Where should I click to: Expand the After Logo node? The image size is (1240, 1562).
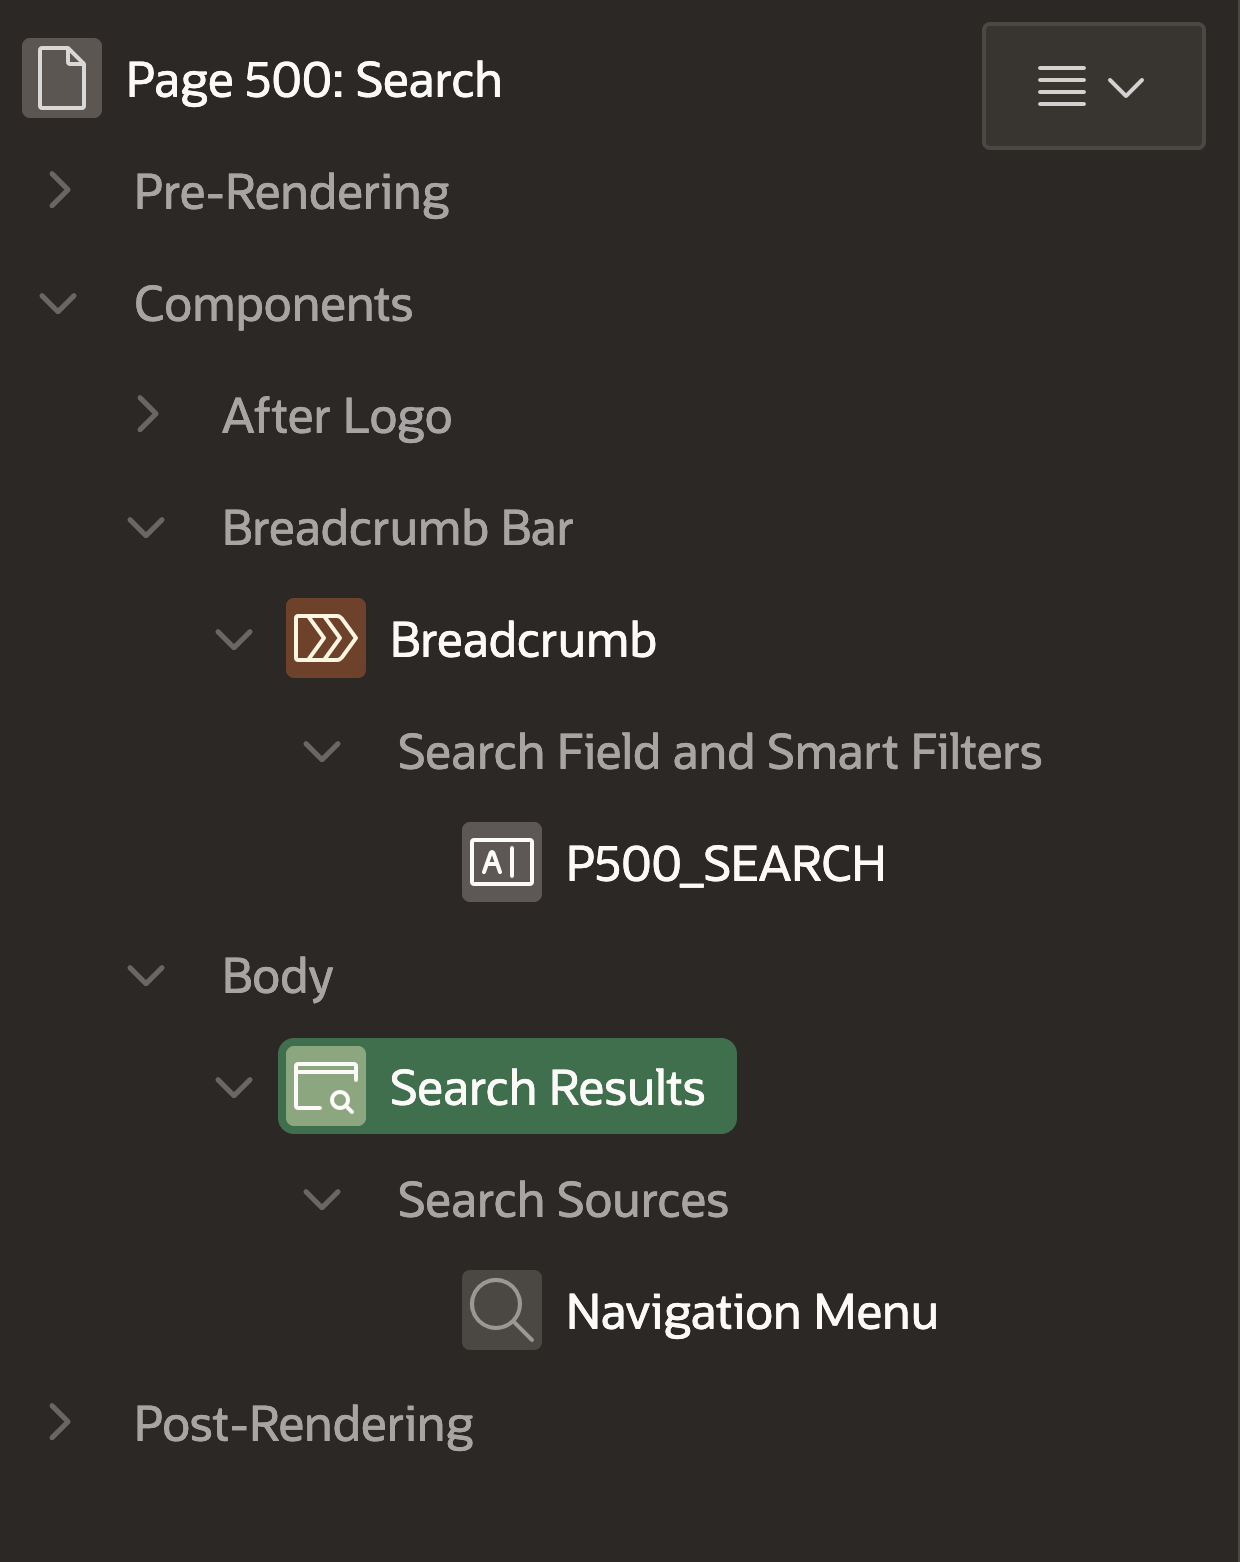click(148, 415)
